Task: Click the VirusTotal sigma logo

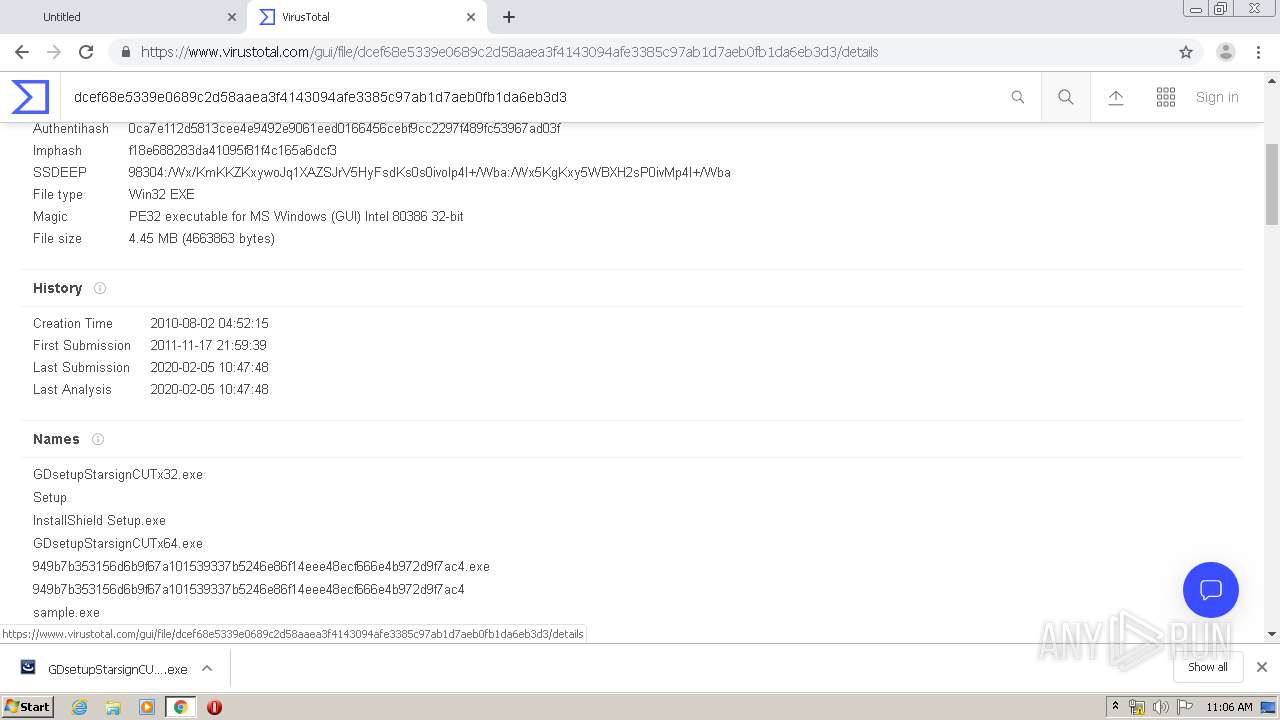Action: [30, 97]
